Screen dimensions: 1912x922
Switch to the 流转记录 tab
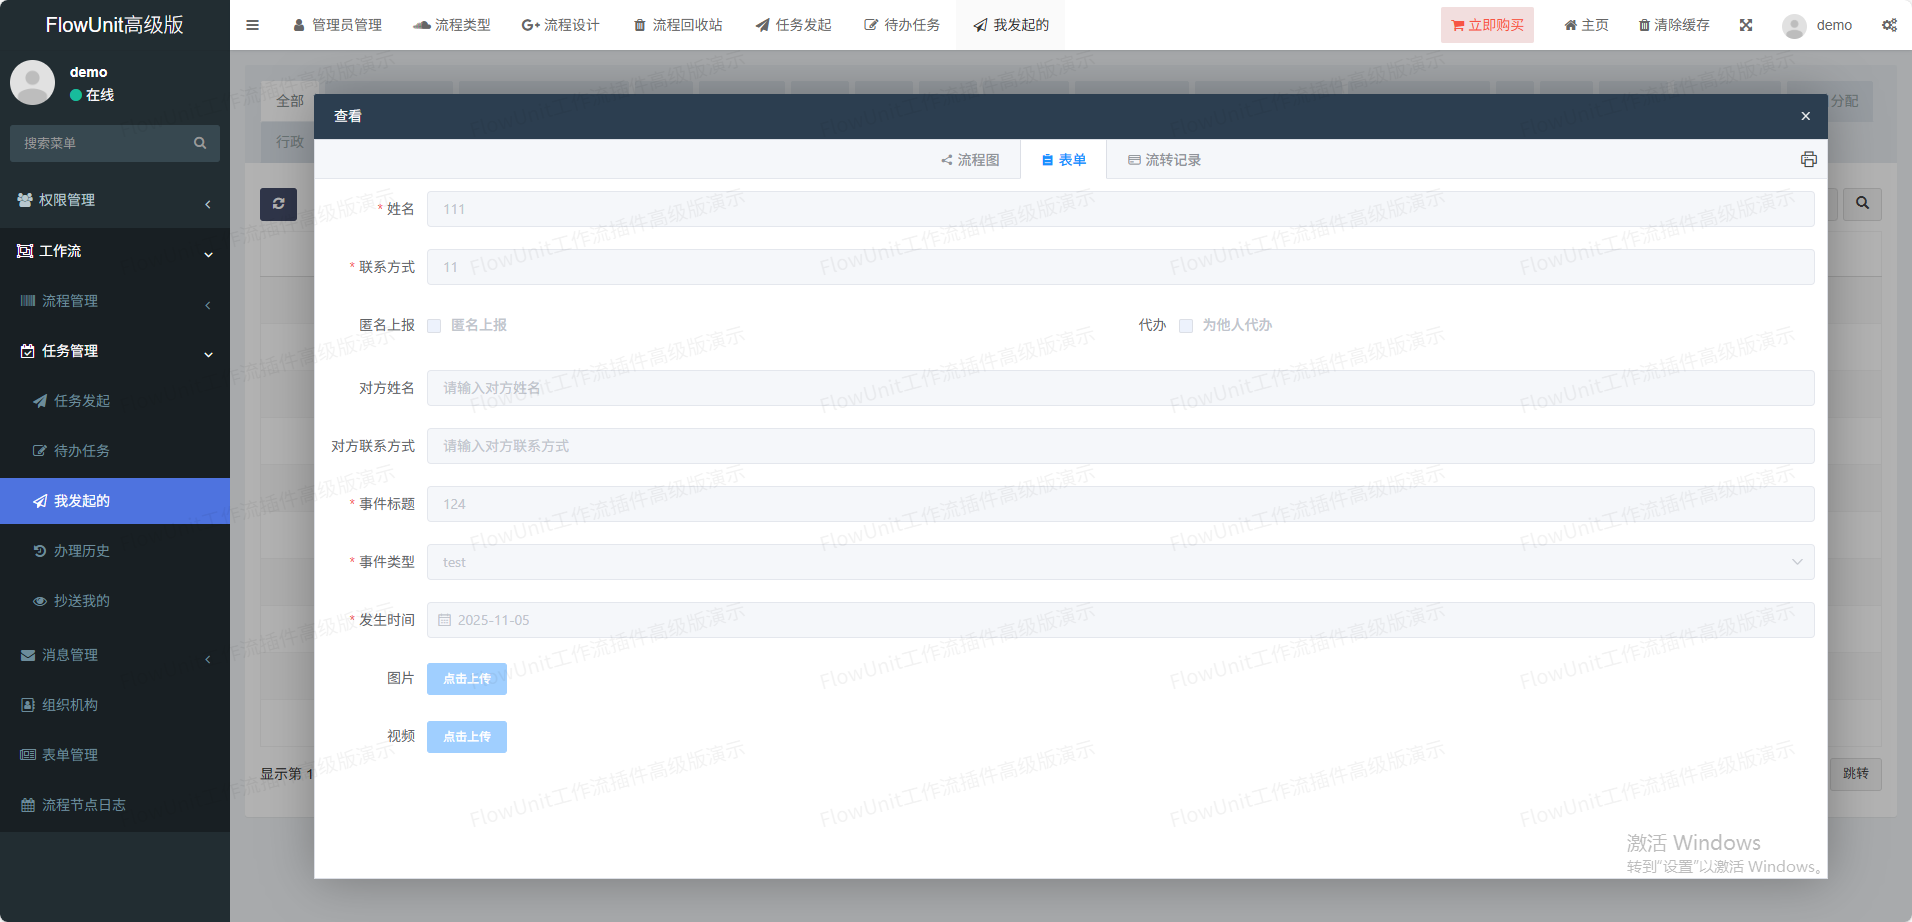tap(1164, 160)
